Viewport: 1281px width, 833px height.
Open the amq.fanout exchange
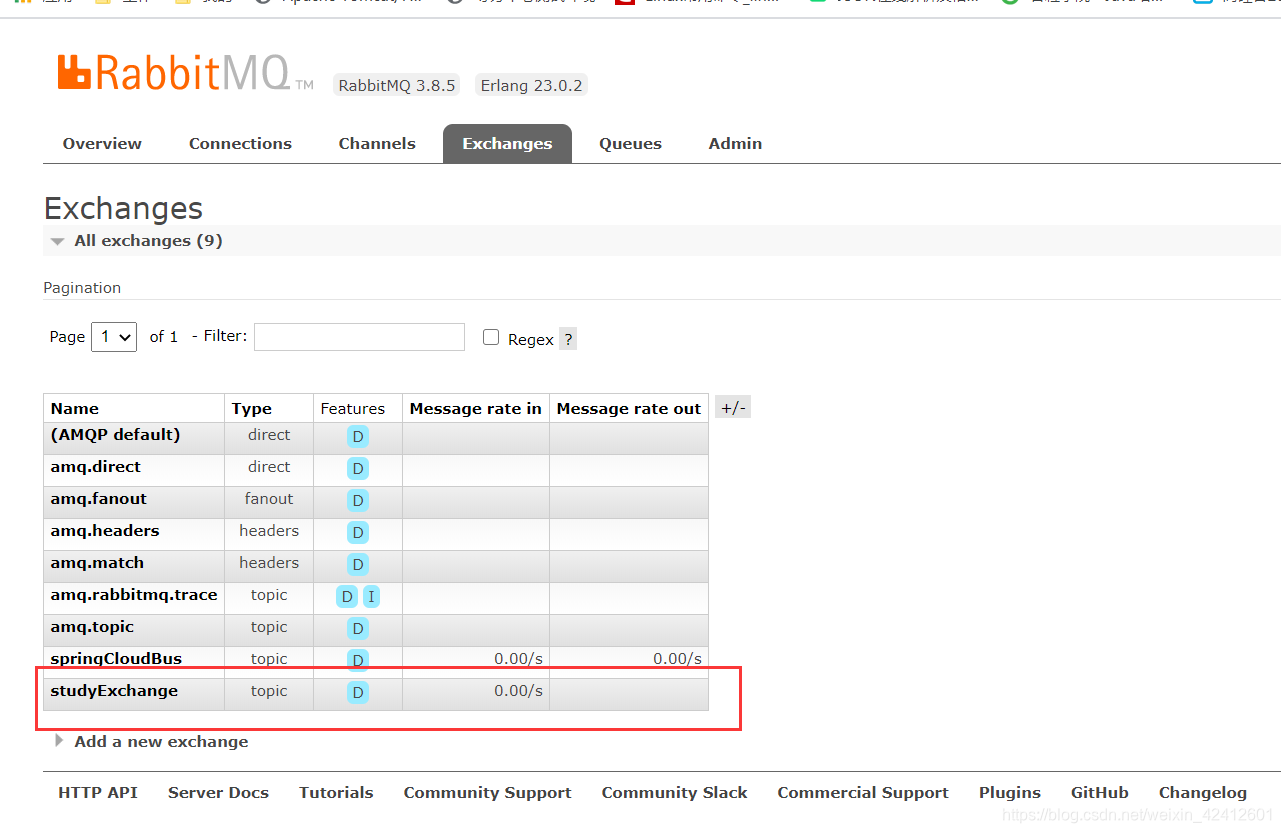98,499
